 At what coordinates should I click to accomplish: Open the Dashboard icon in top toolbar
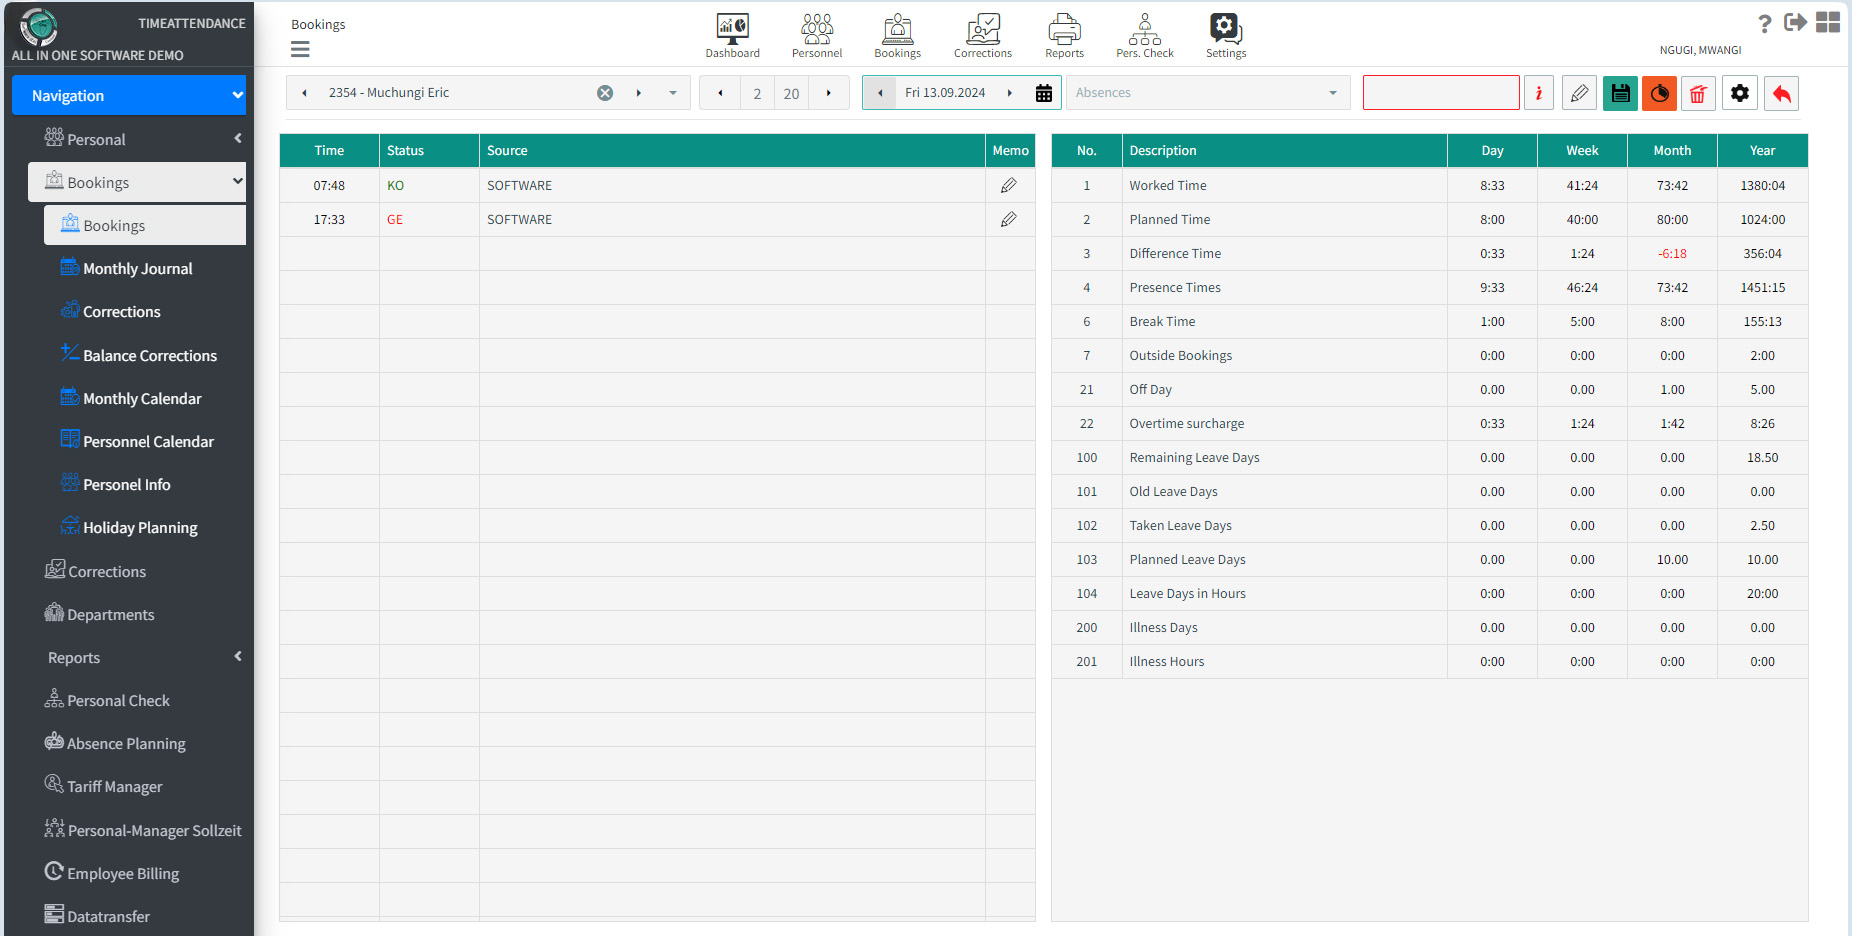tap(732, 35)
